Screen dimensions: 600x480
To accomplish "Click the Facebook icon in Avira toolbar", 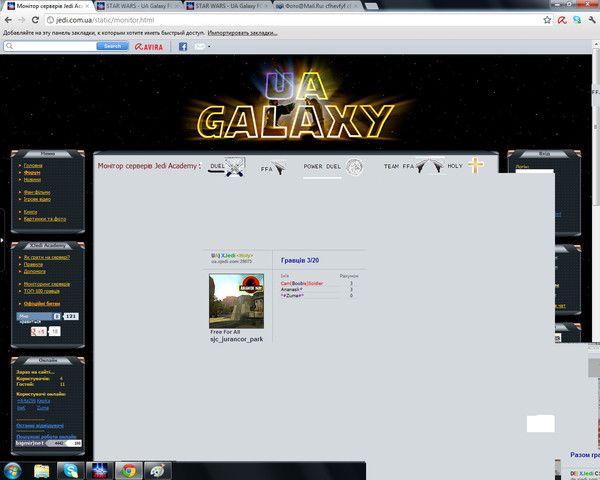I will 183,47.
